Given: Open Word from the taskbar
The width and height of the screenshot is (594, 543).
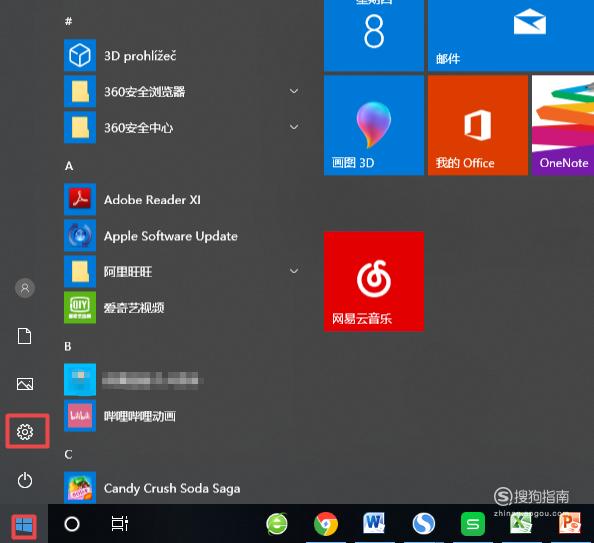Looking at the screenshot, I should point(374,523).
